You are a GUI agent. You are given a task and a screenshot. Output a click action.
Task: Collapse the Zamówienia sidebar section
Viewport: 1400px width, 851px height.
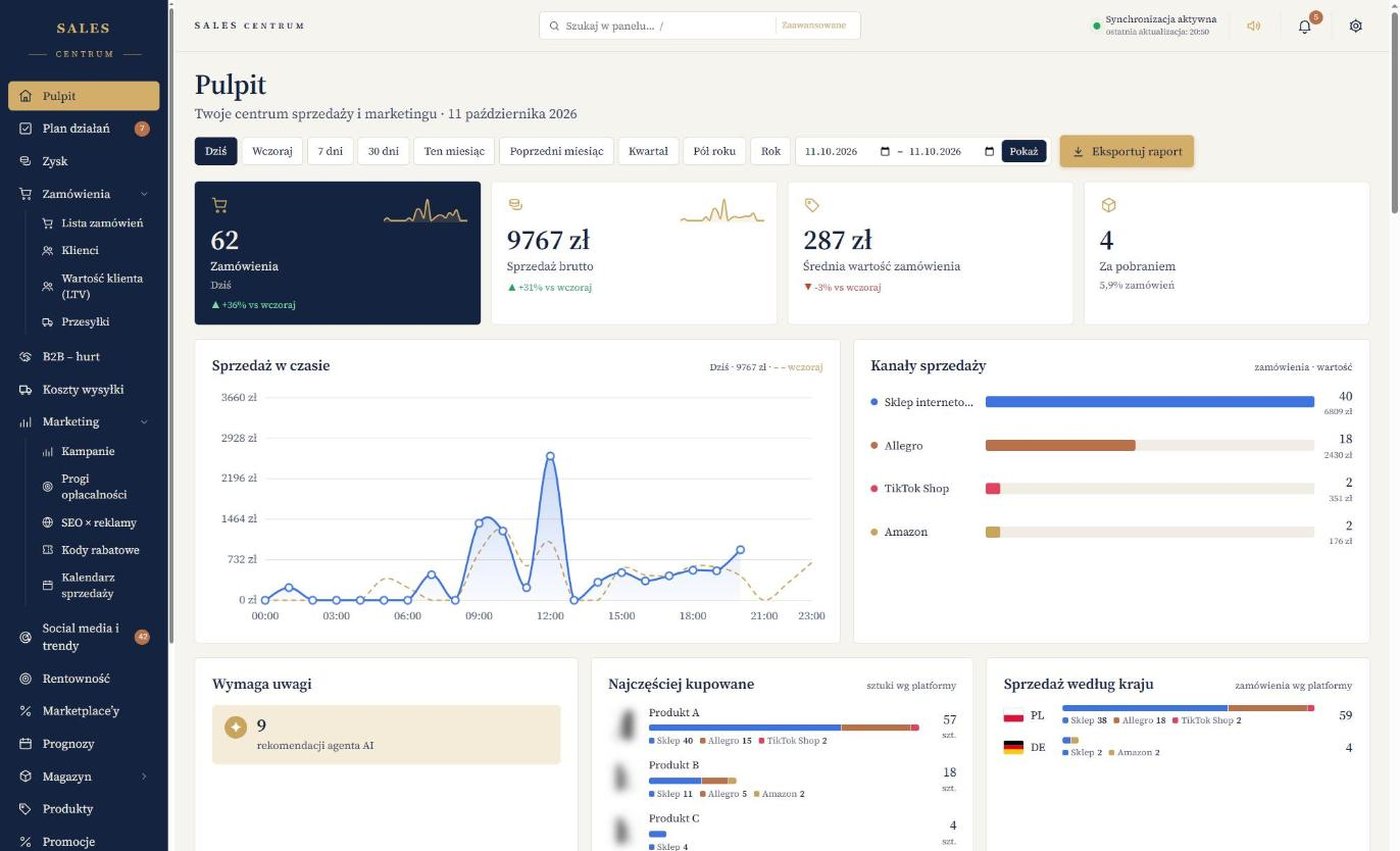tap(144, 194)
